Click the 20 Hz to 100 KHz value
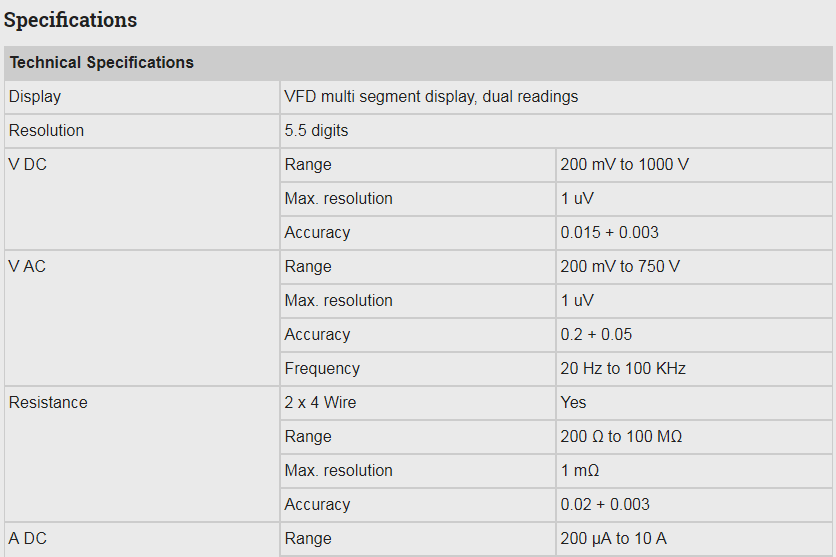Image resolution: width=836 pixels, height=557 pixels. [x=623, y=369]
